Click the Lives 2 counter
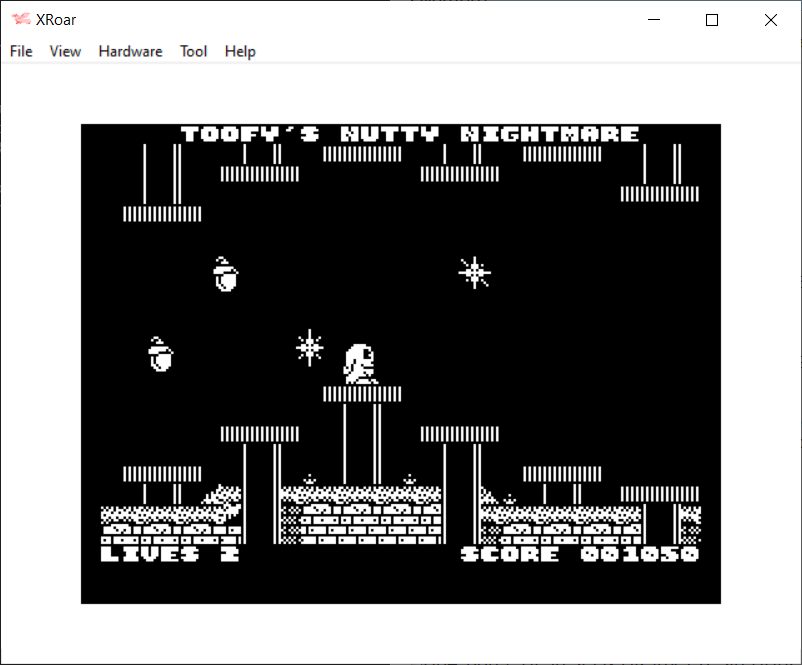 [170, 553]
